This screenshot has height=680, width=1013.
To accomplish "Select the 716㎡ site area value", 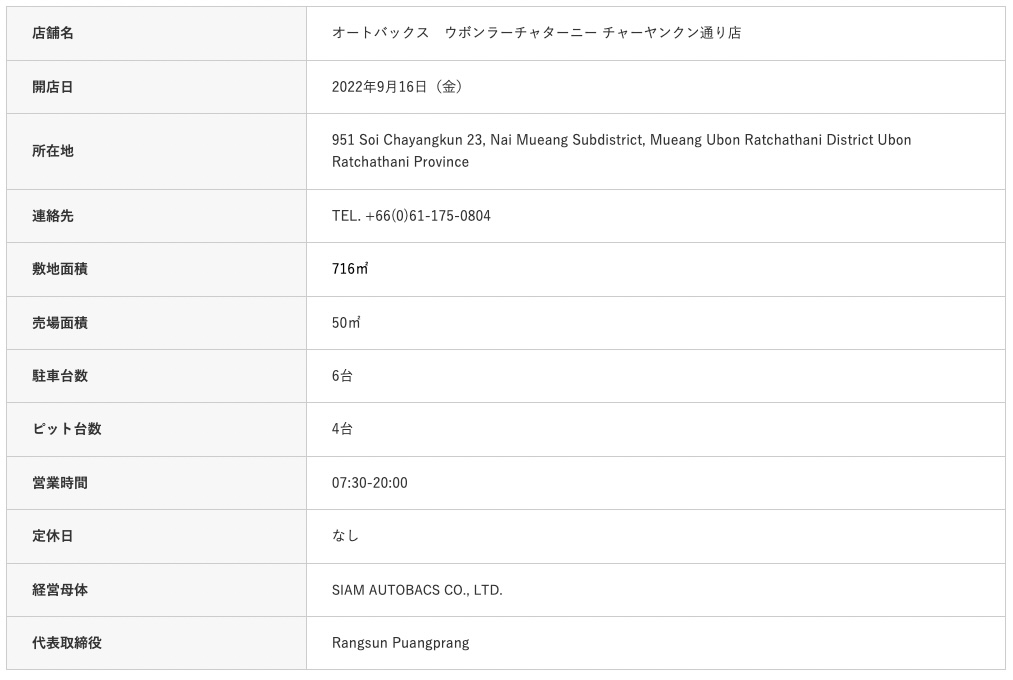I will 350,269.
